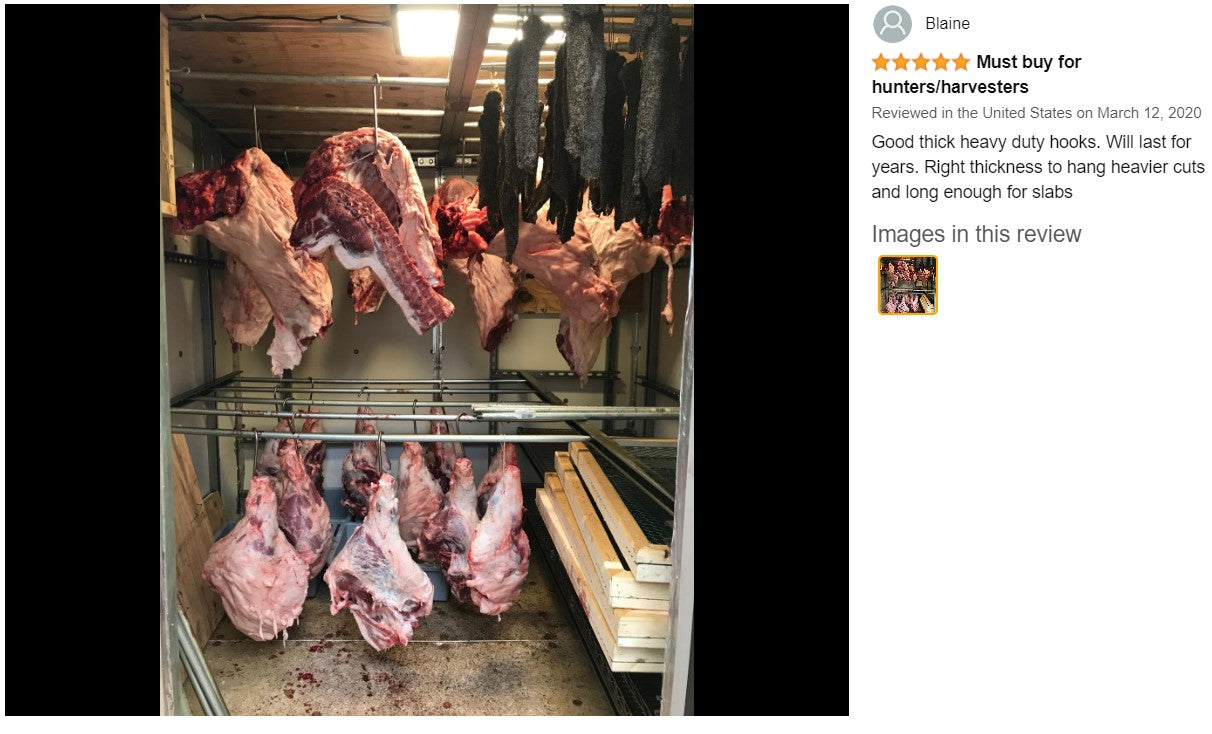Click the black area right of the photo
The width and height of the screenshot is (1212, 734).
tap(771, 360)
